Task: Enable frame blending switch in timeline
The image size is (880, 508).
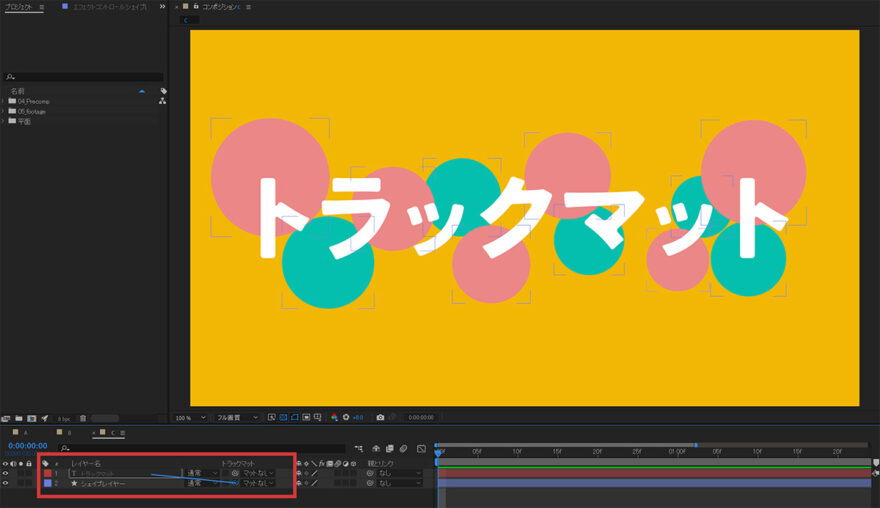Action: coord(389,448)
